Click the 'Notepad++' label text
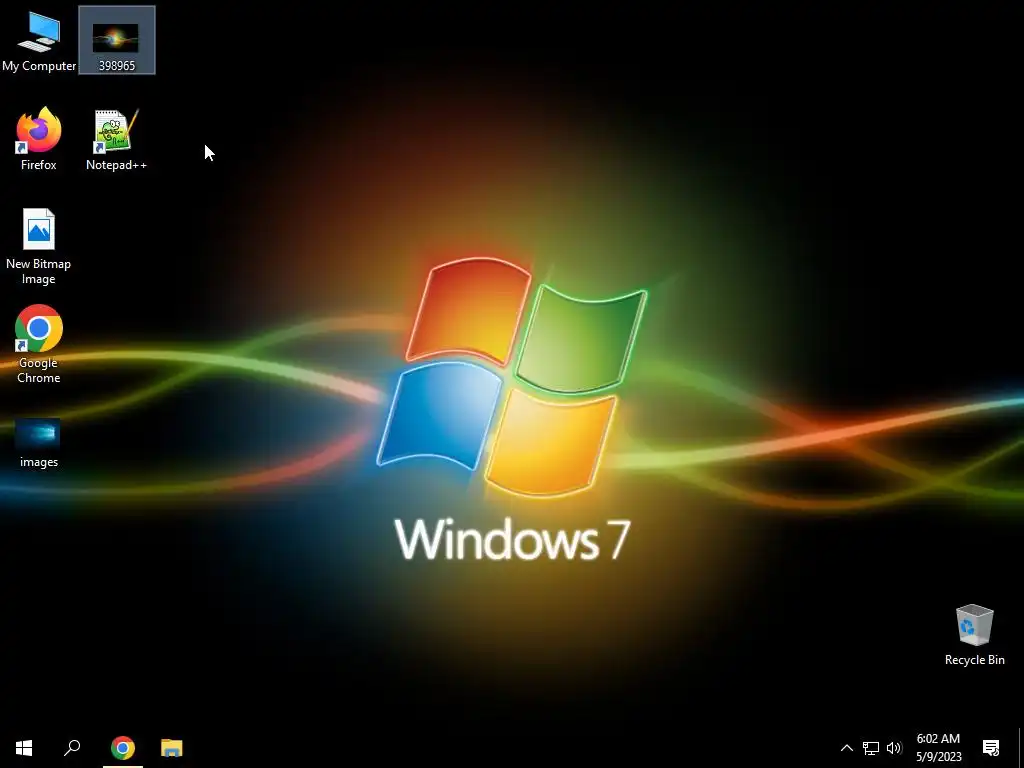 pos(116,165)
